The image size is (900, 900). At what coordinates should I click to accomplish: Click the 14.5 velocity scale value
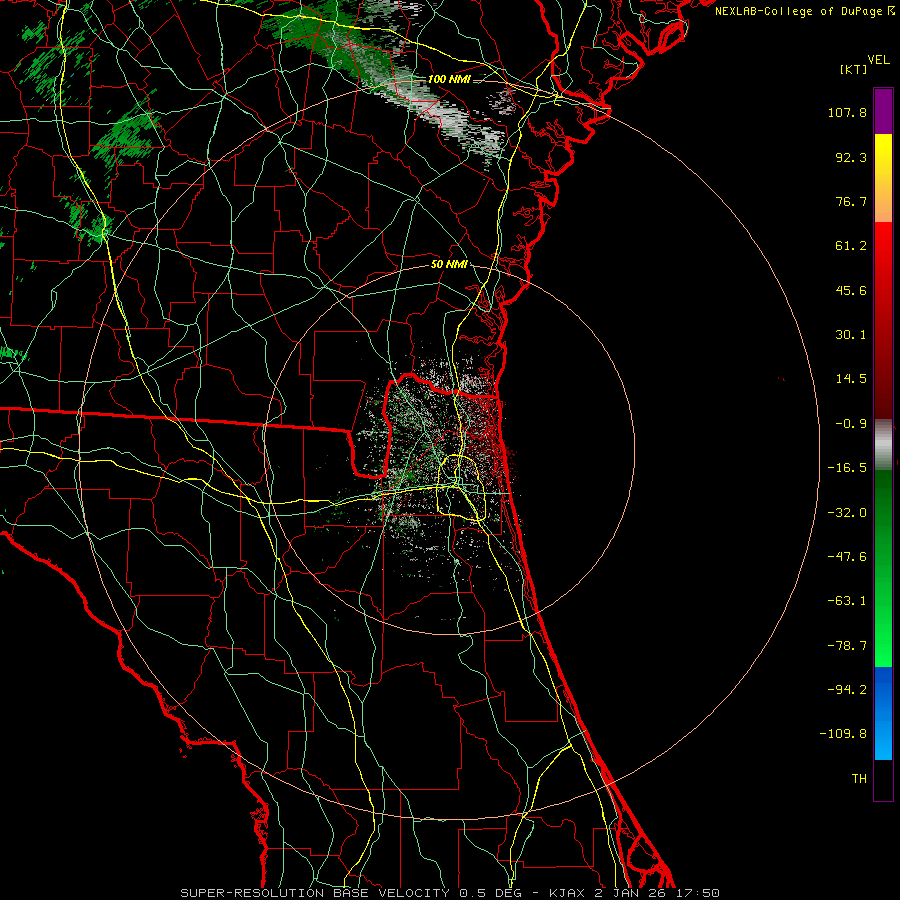point(851,379)
